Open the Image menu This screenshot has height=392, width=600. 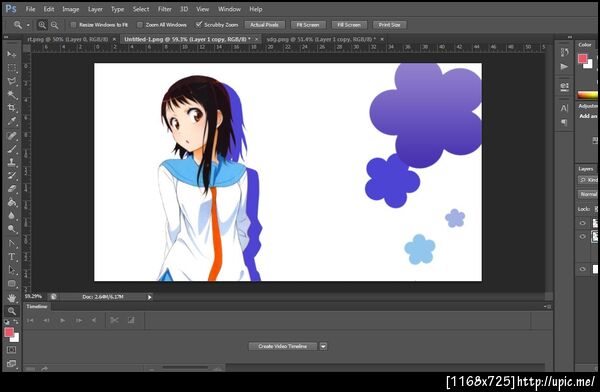coord(71,9)
